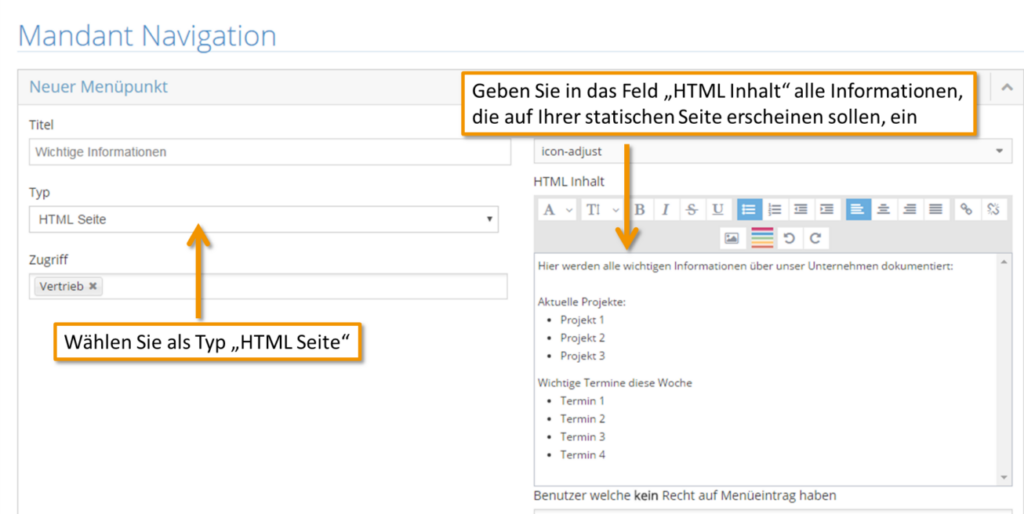The image size is (1024, 514).
Task: Click the decrease indent icon
Action: click(801, 210)
